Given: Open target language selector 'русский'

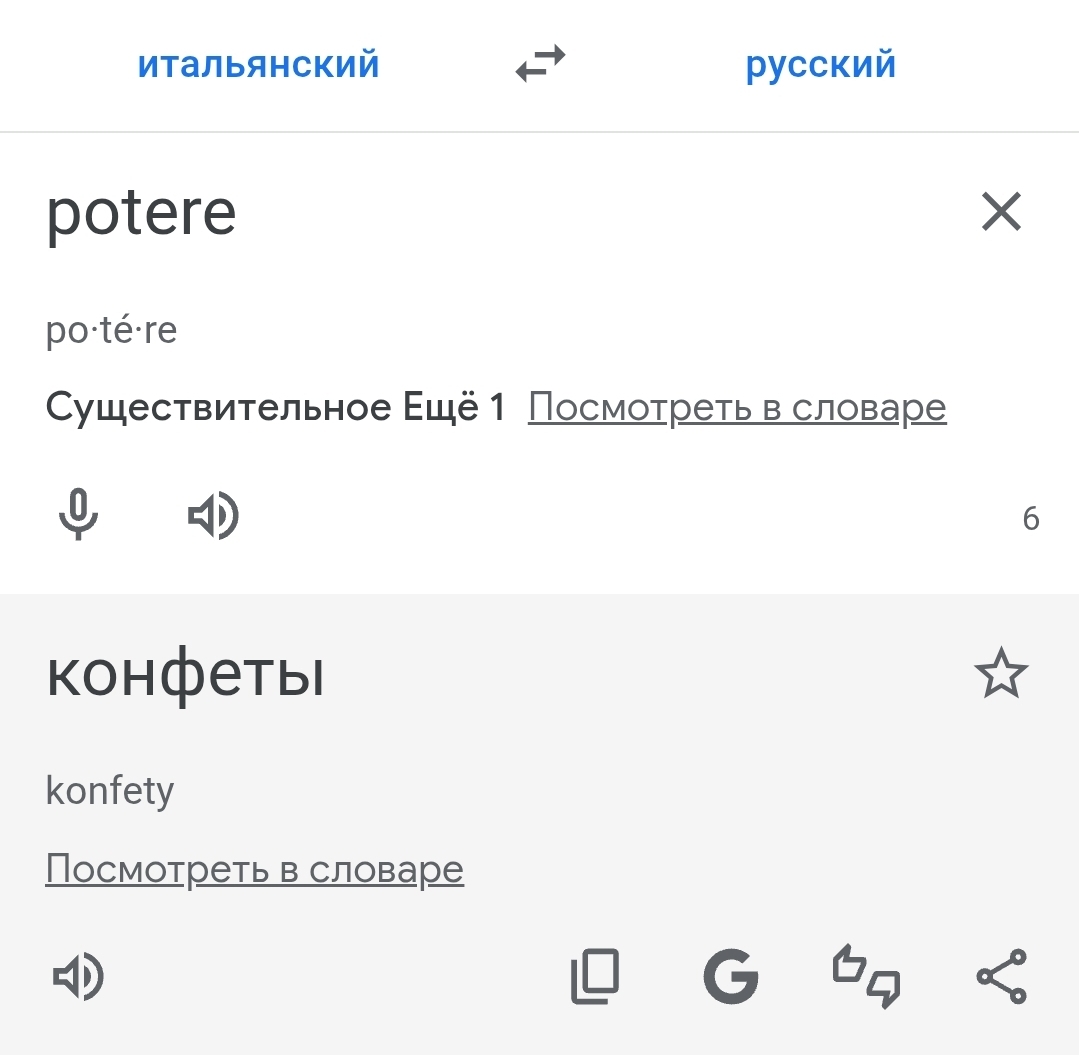Looking at the screenshot, I should (x=821, y=65).
